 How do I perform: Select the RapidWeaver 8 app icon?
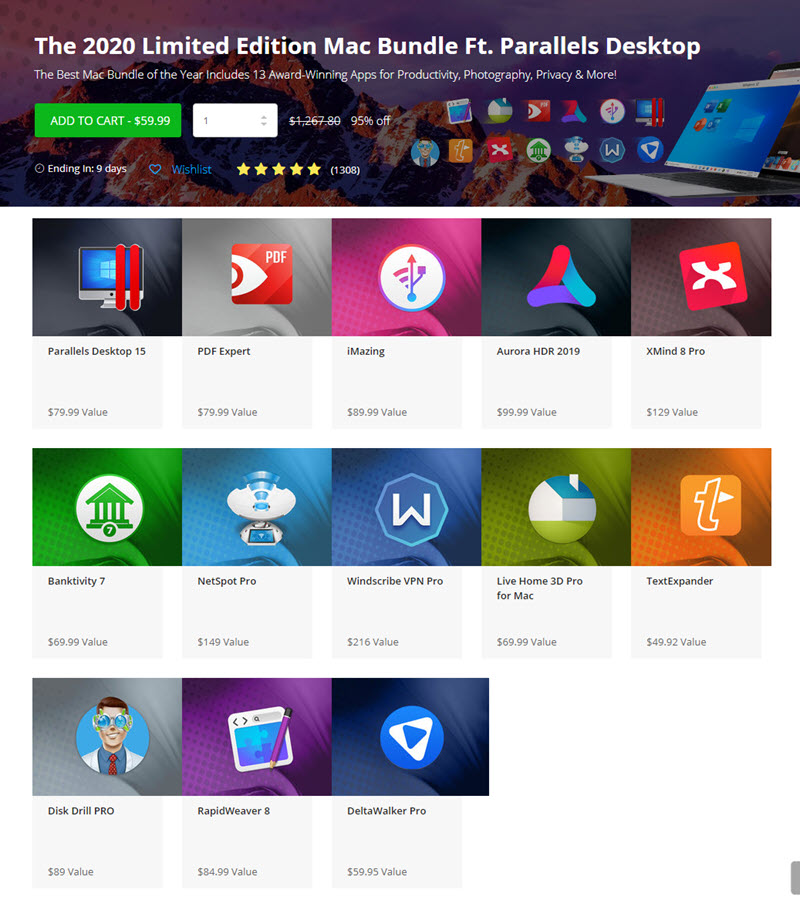click(260, 737)
